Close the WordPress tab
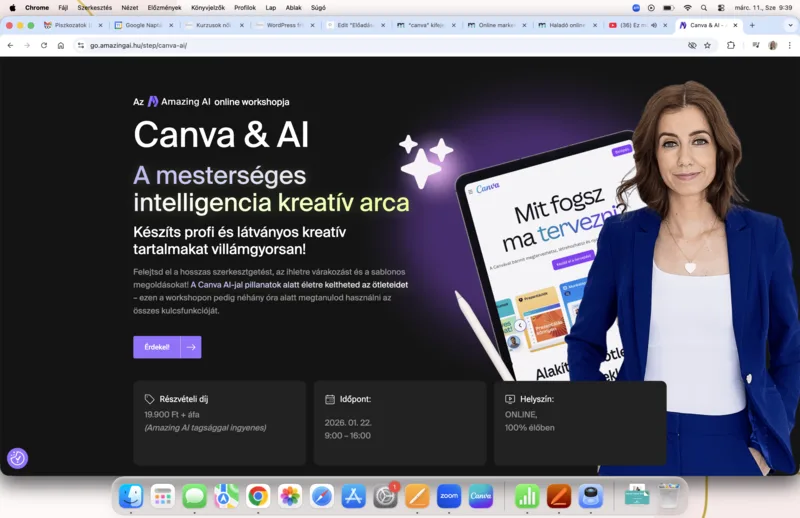The height and width of the screenshot is (518, 800). 312,25
